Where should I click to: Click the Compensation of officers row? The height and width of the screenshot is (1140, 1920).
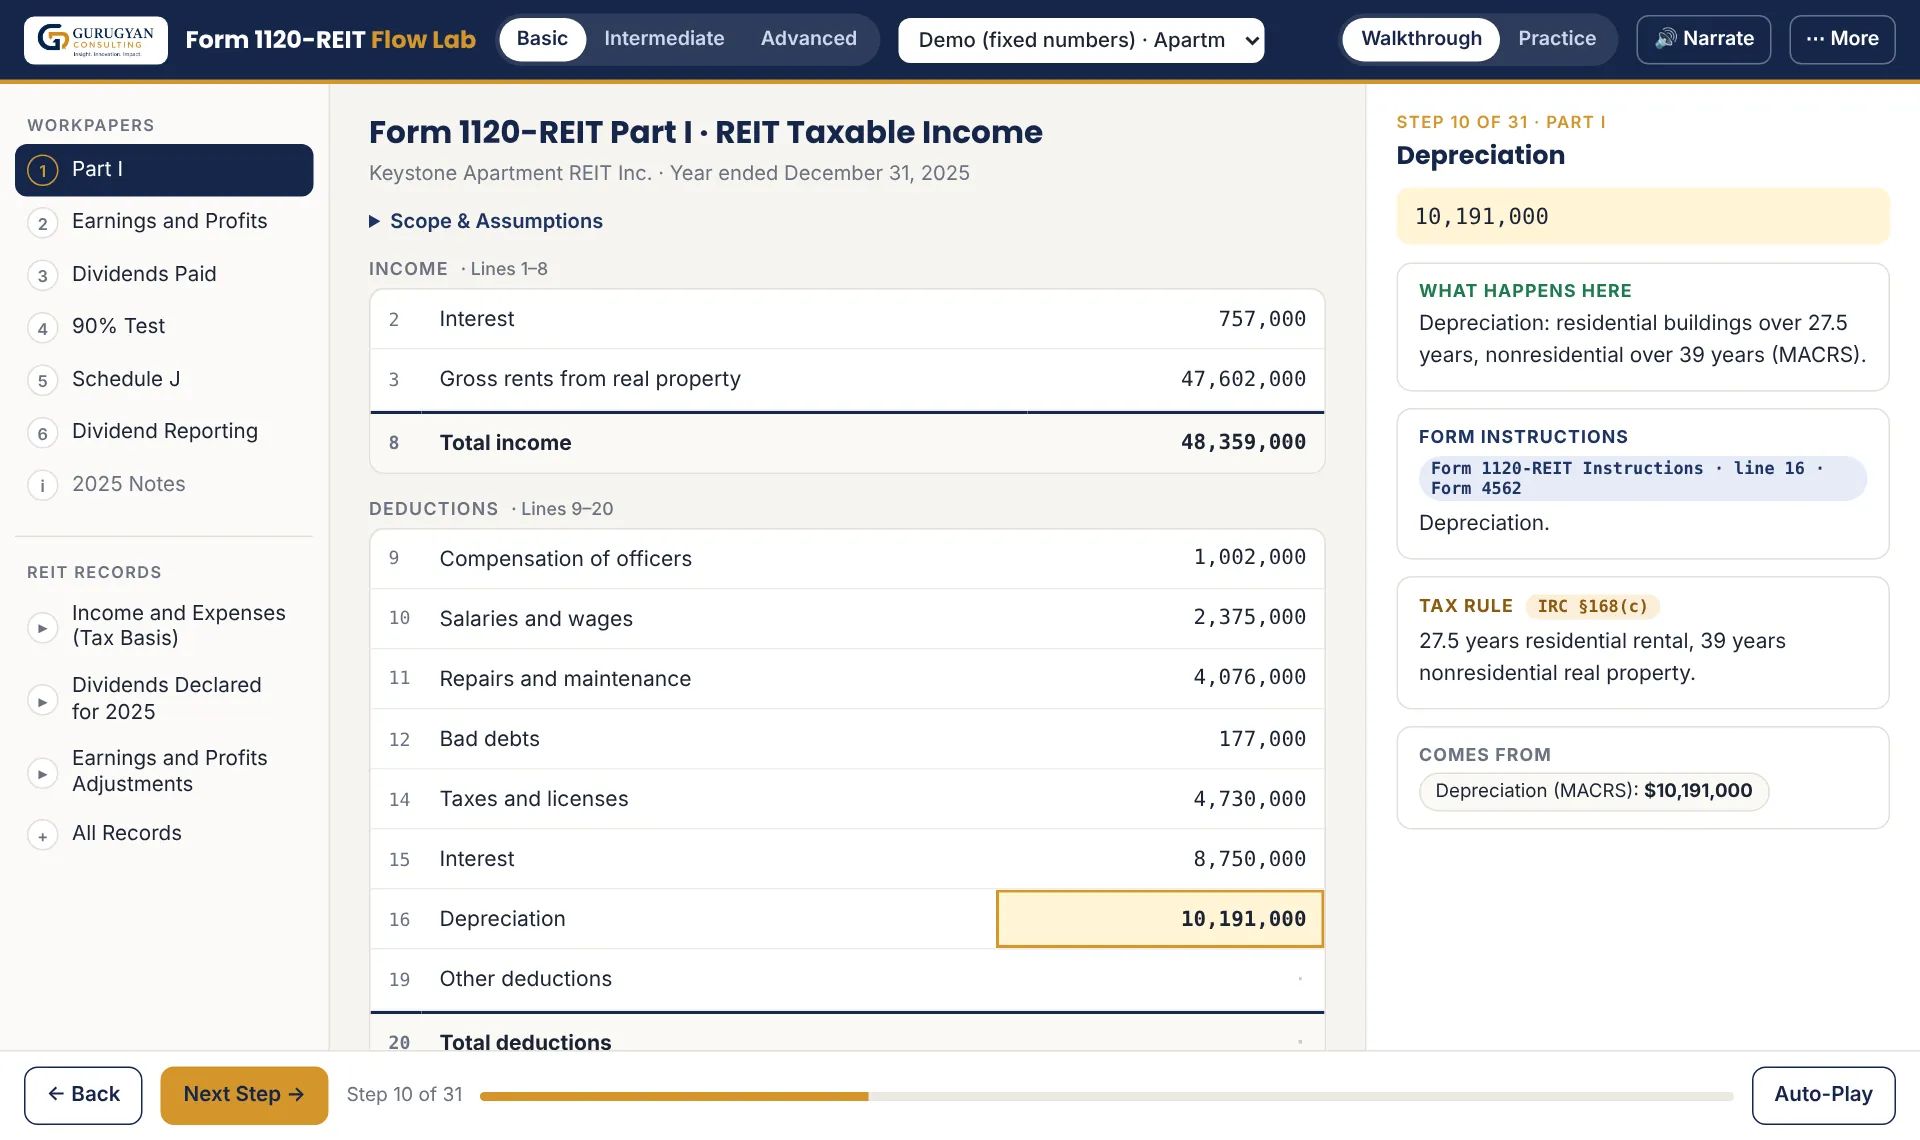(847, 558)
